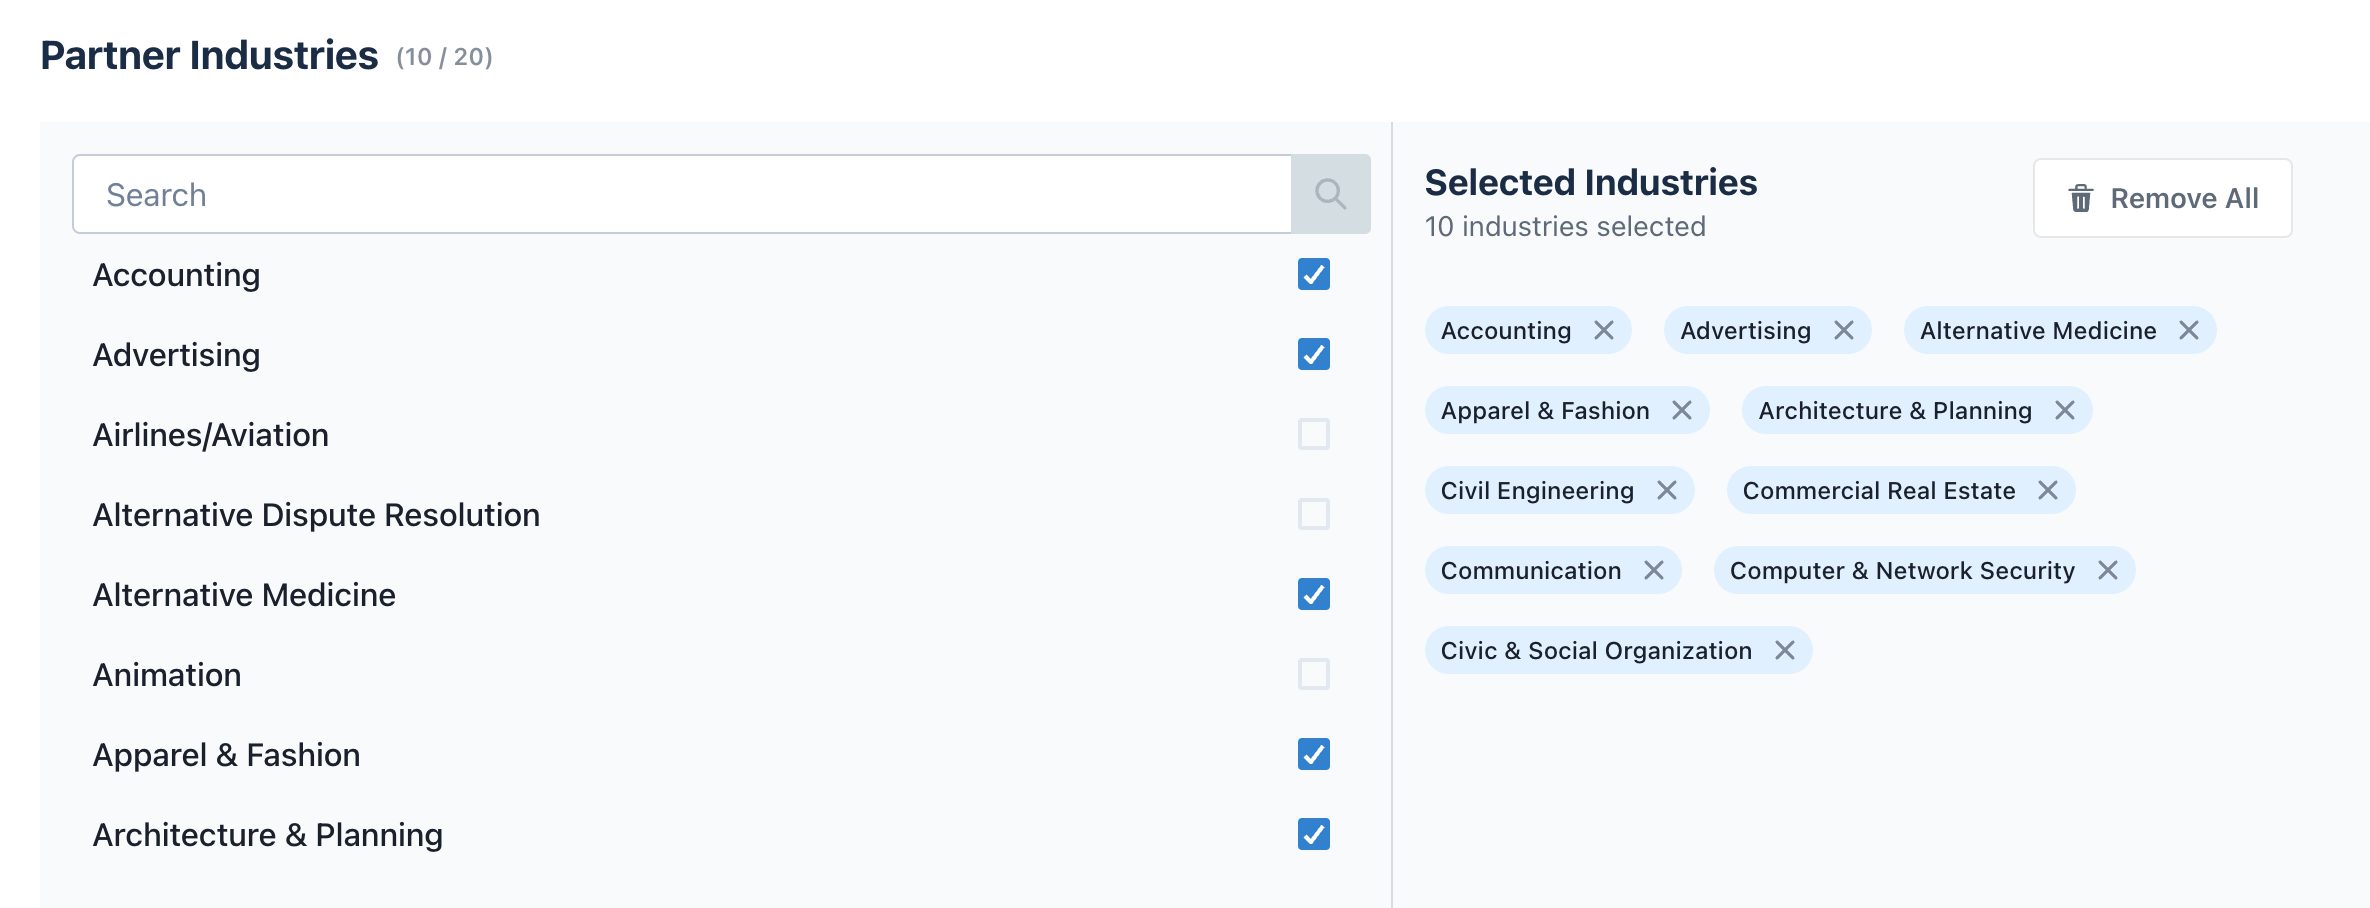Delete the Alternative Medicine chip

2189,330
